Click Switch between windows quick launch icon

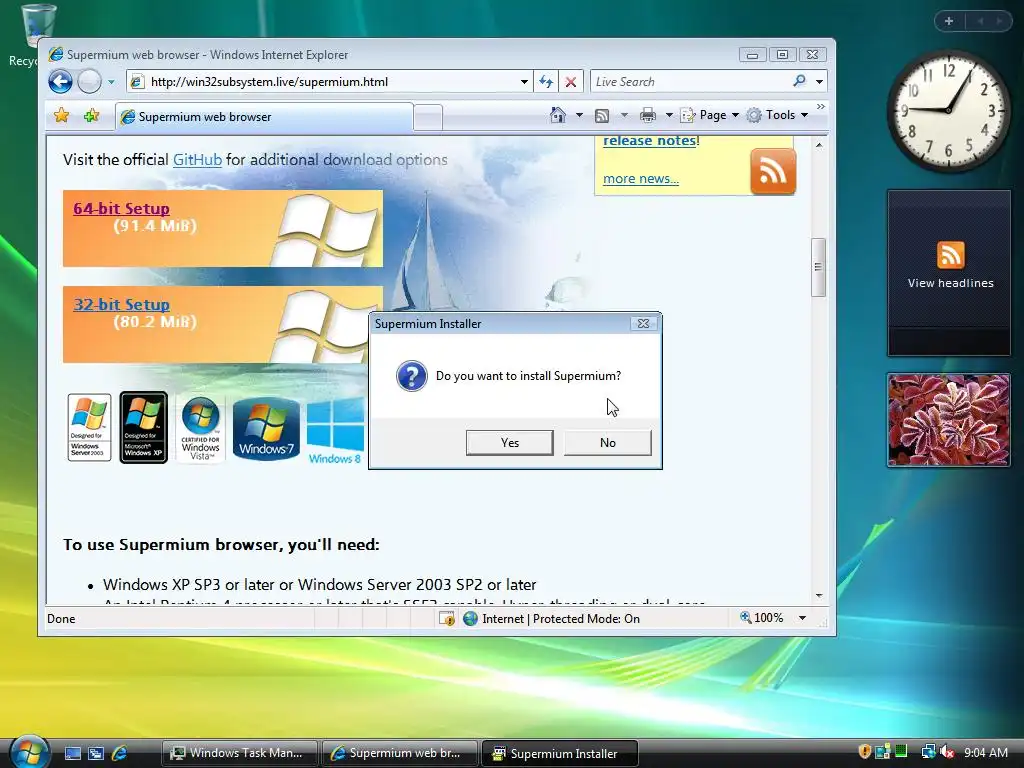[x=96, y=753]
